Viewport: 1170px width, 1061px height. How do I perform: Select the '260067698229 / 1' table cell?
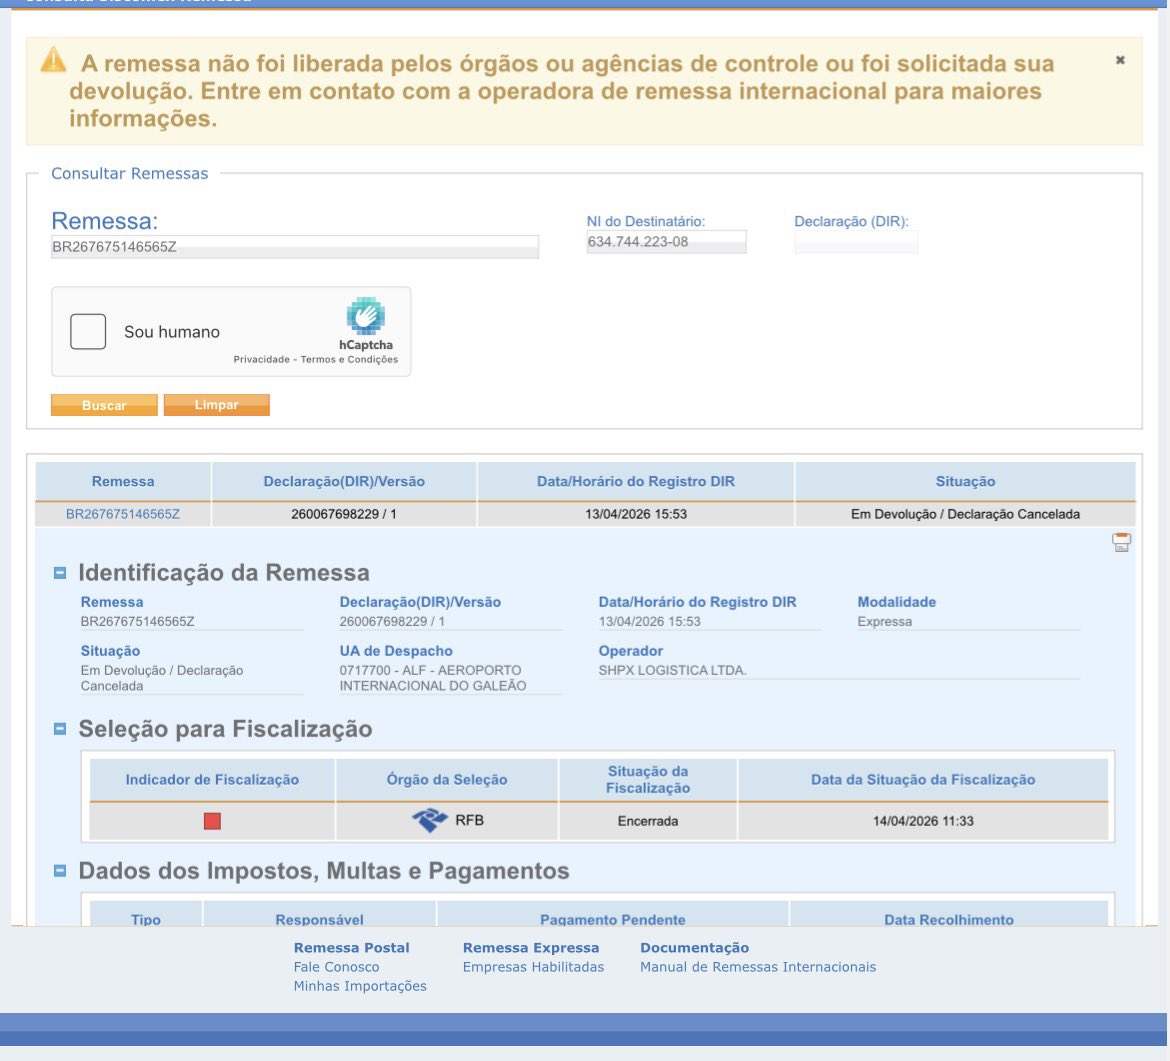tap(344, 514)
